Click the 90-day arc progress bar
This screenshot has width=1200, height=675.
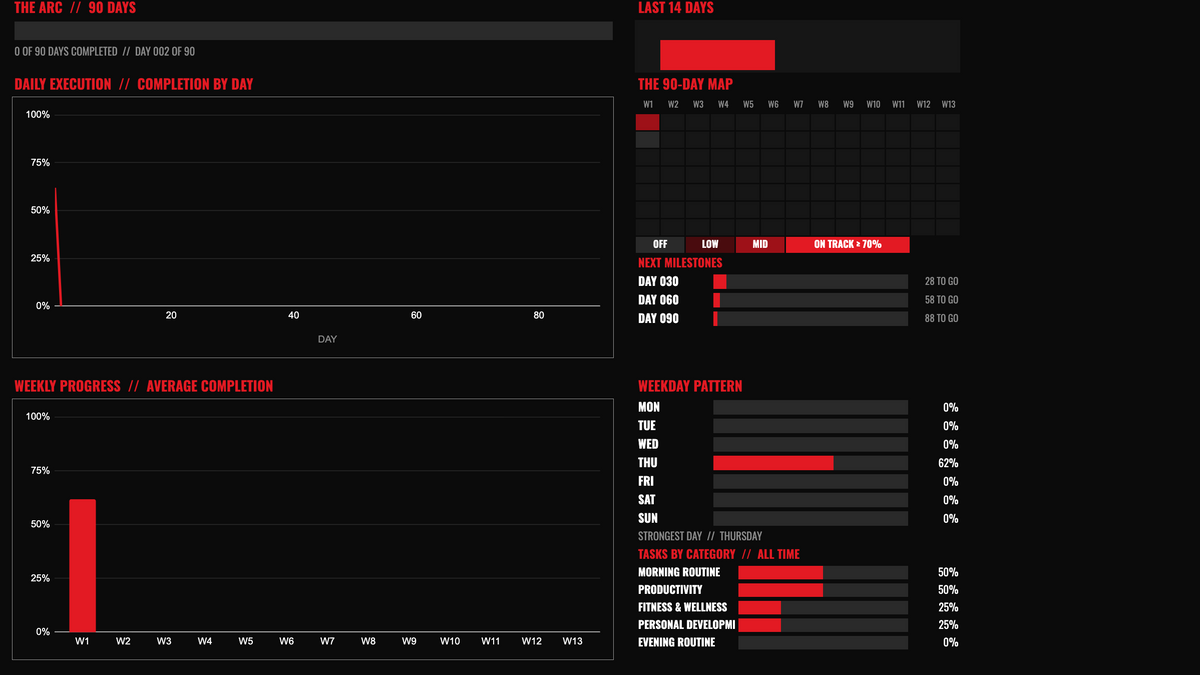313,31
